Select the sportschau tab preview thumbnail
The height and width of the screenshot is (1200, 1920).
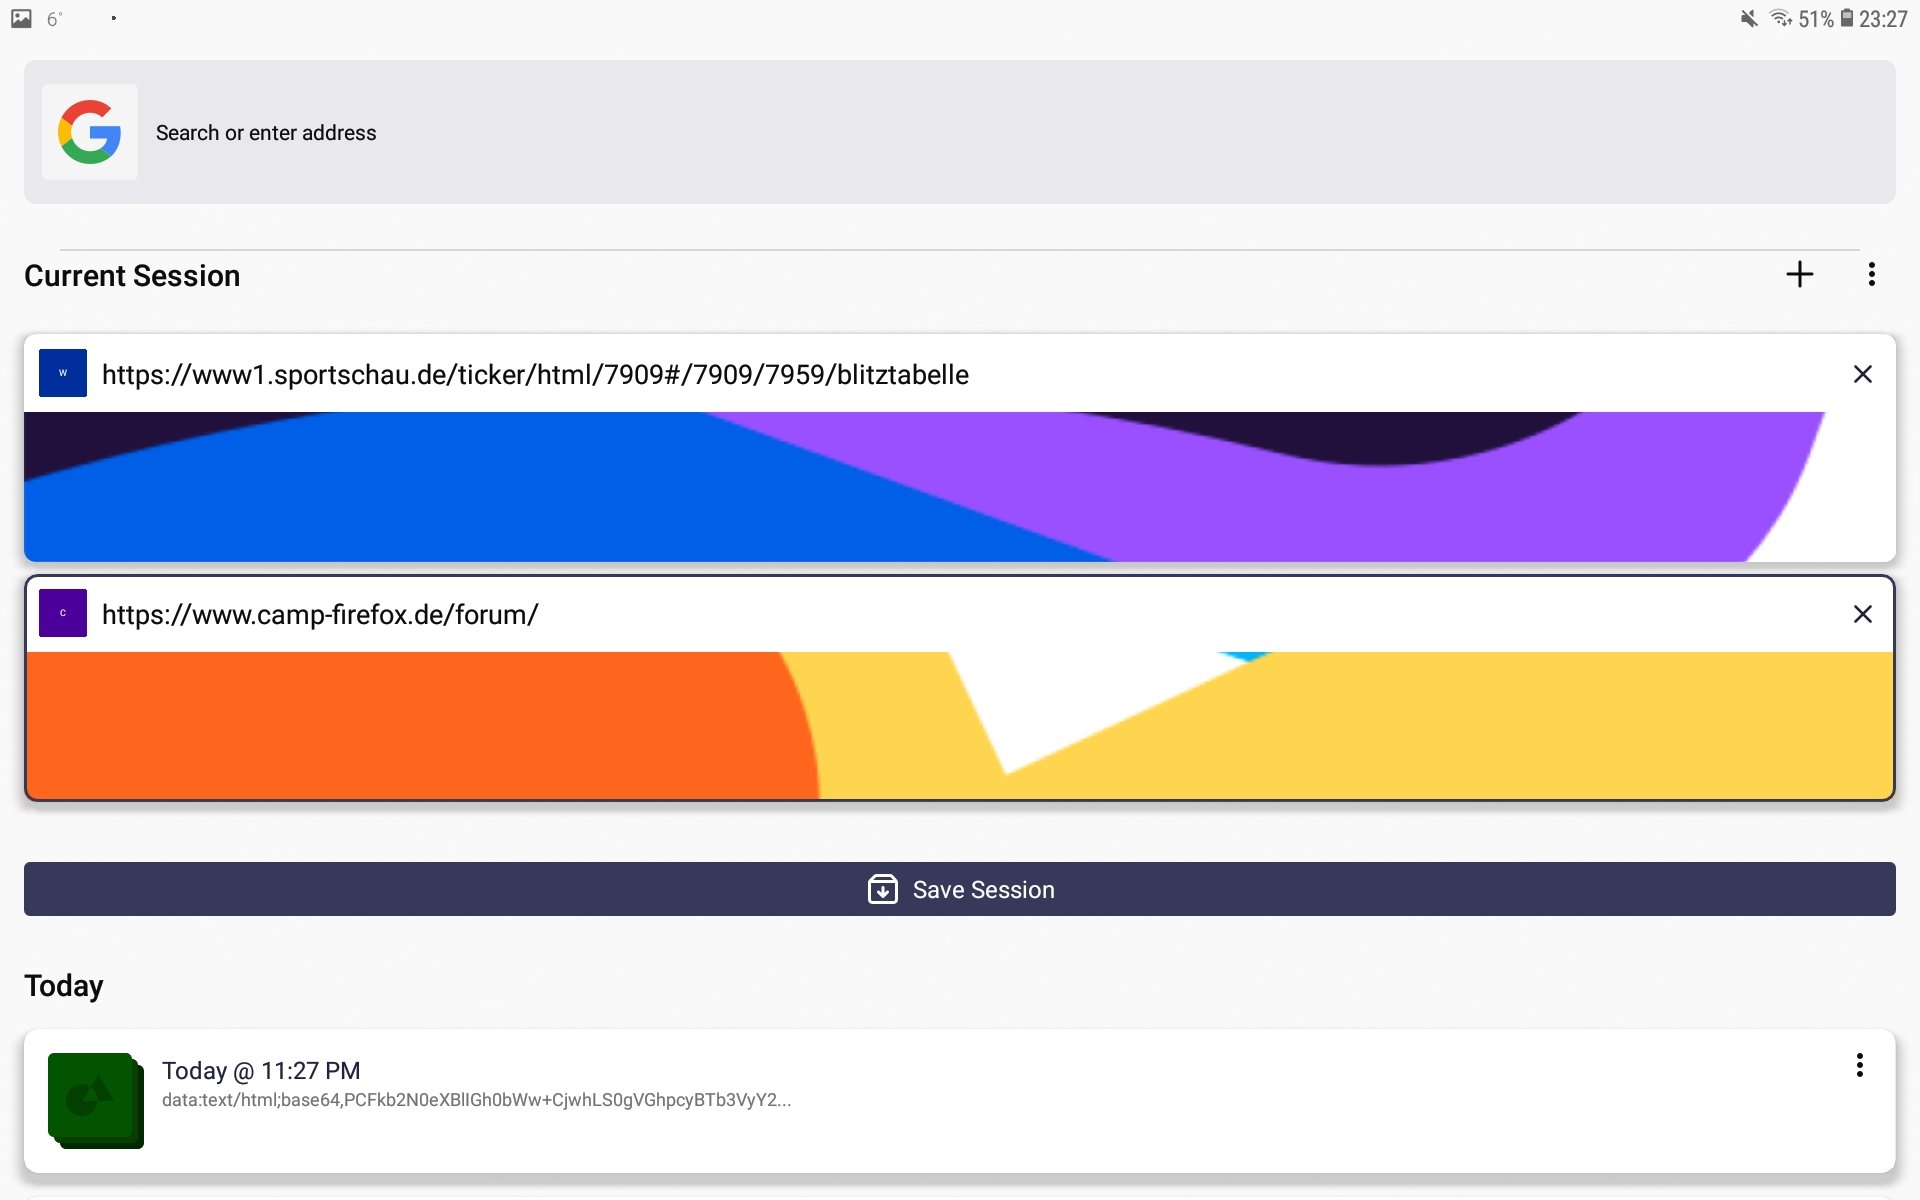click(960, 487)
